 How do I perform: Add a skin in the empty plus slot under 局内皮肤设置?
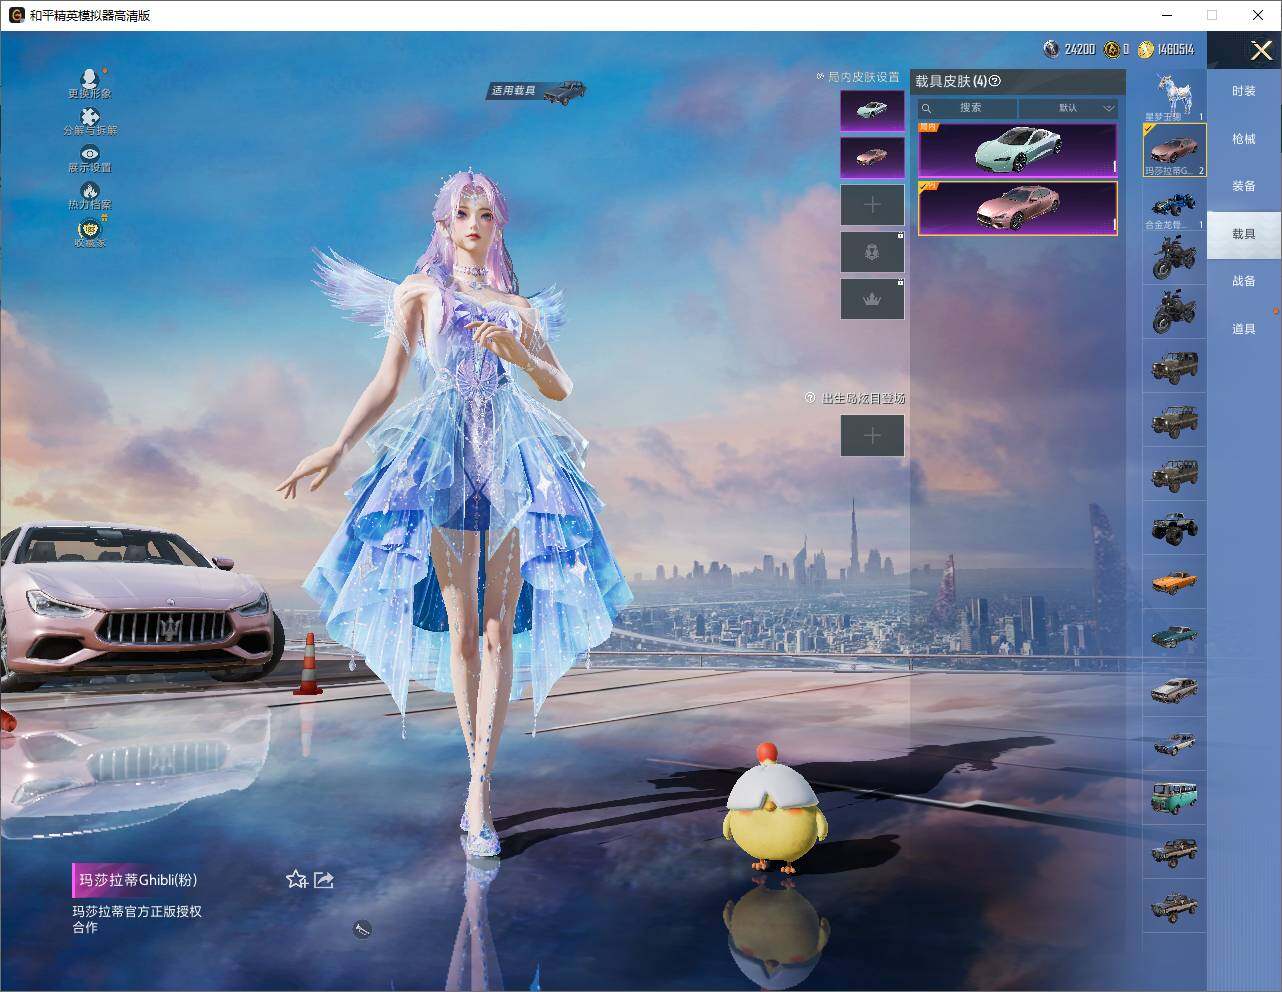click(872, 205)
